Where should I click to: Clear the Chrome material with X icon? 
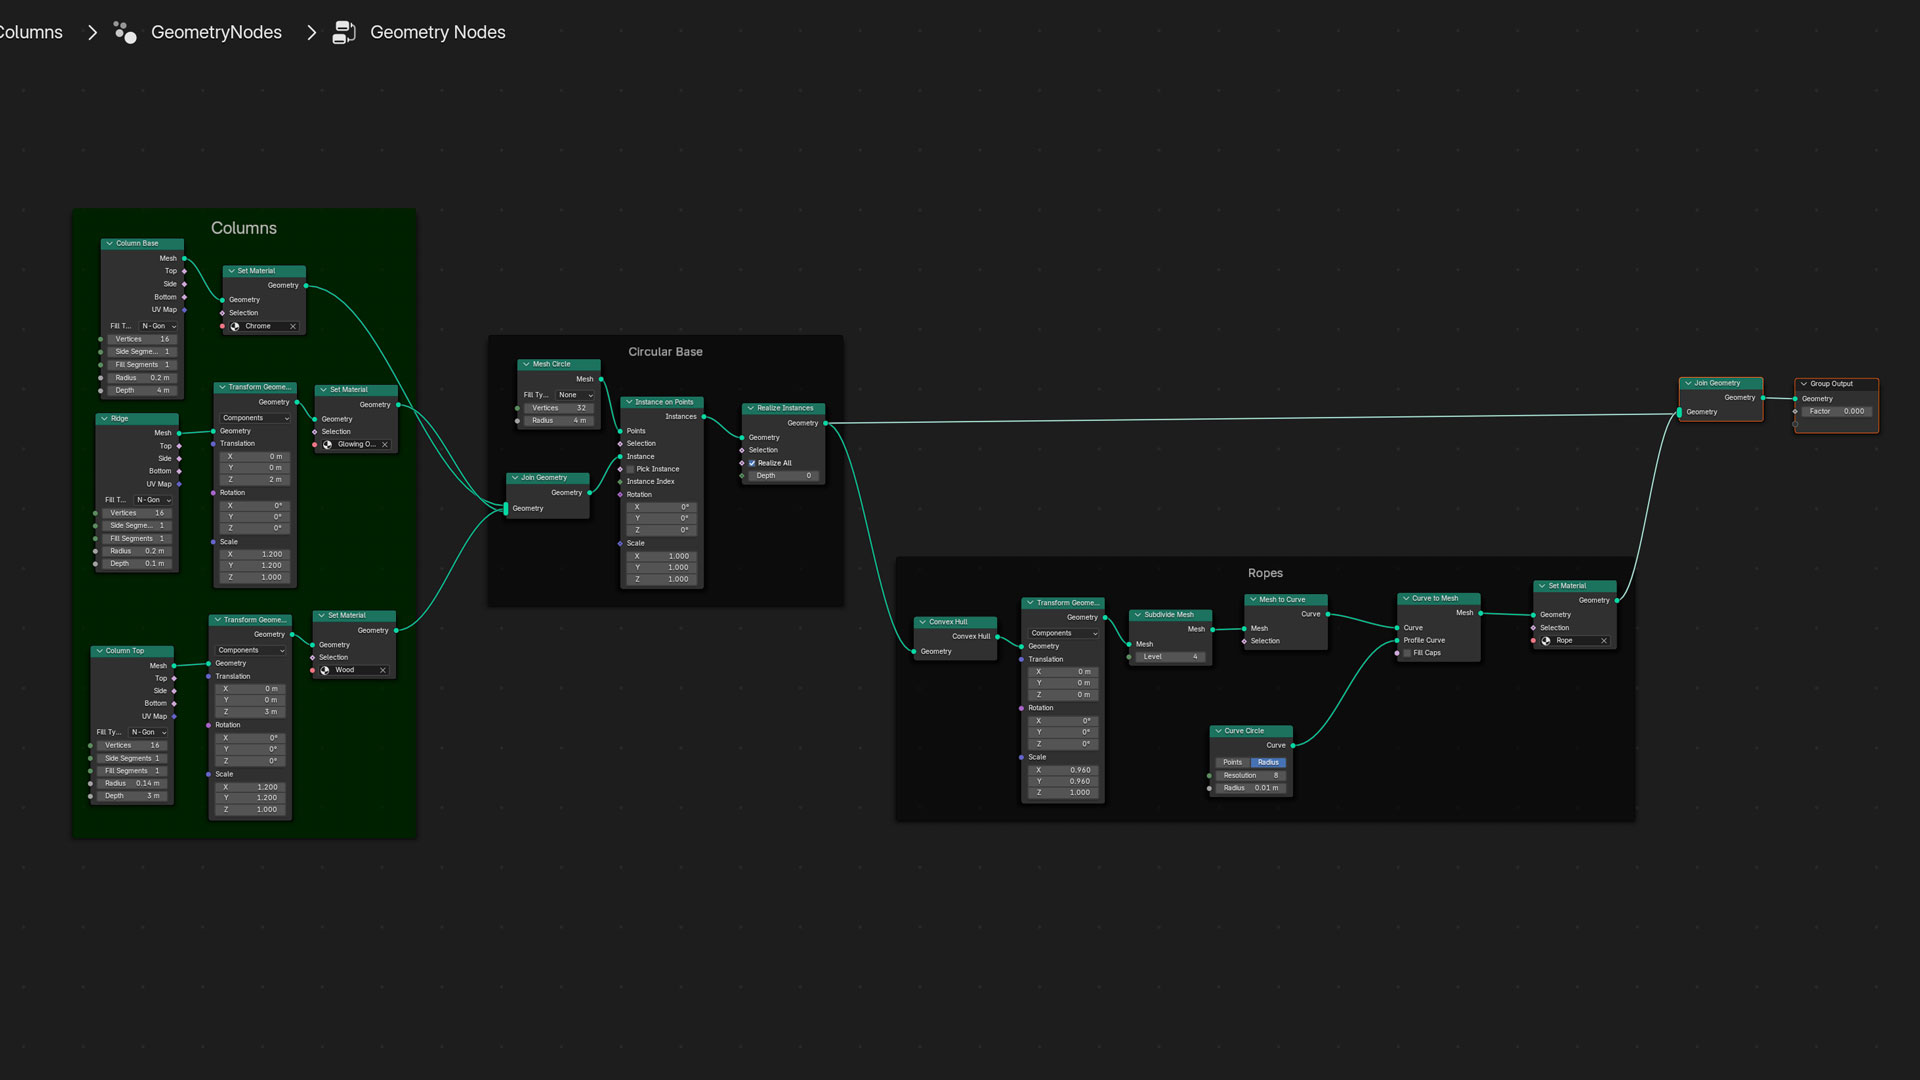(293, 326)
